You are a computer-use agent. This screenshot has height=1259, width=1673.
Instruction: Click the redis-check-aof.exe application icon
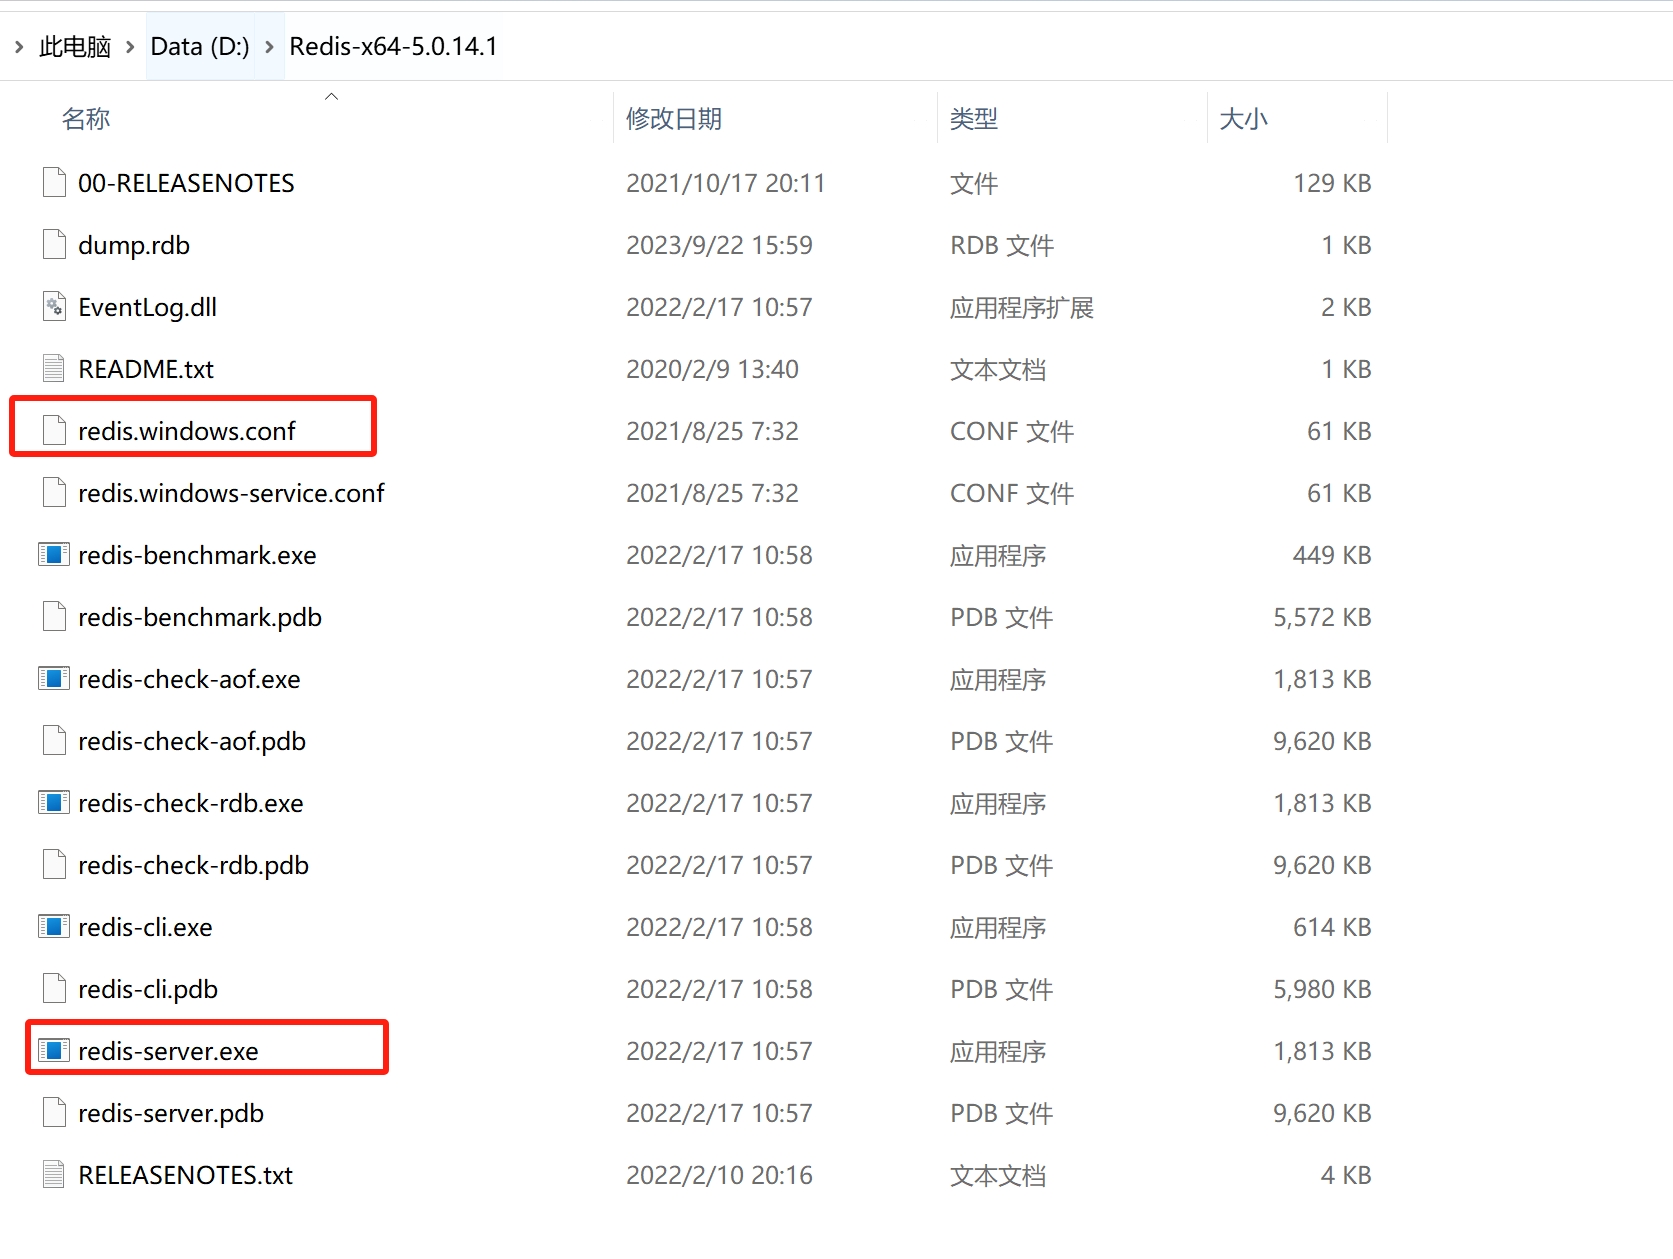click(x=54, y=678)
